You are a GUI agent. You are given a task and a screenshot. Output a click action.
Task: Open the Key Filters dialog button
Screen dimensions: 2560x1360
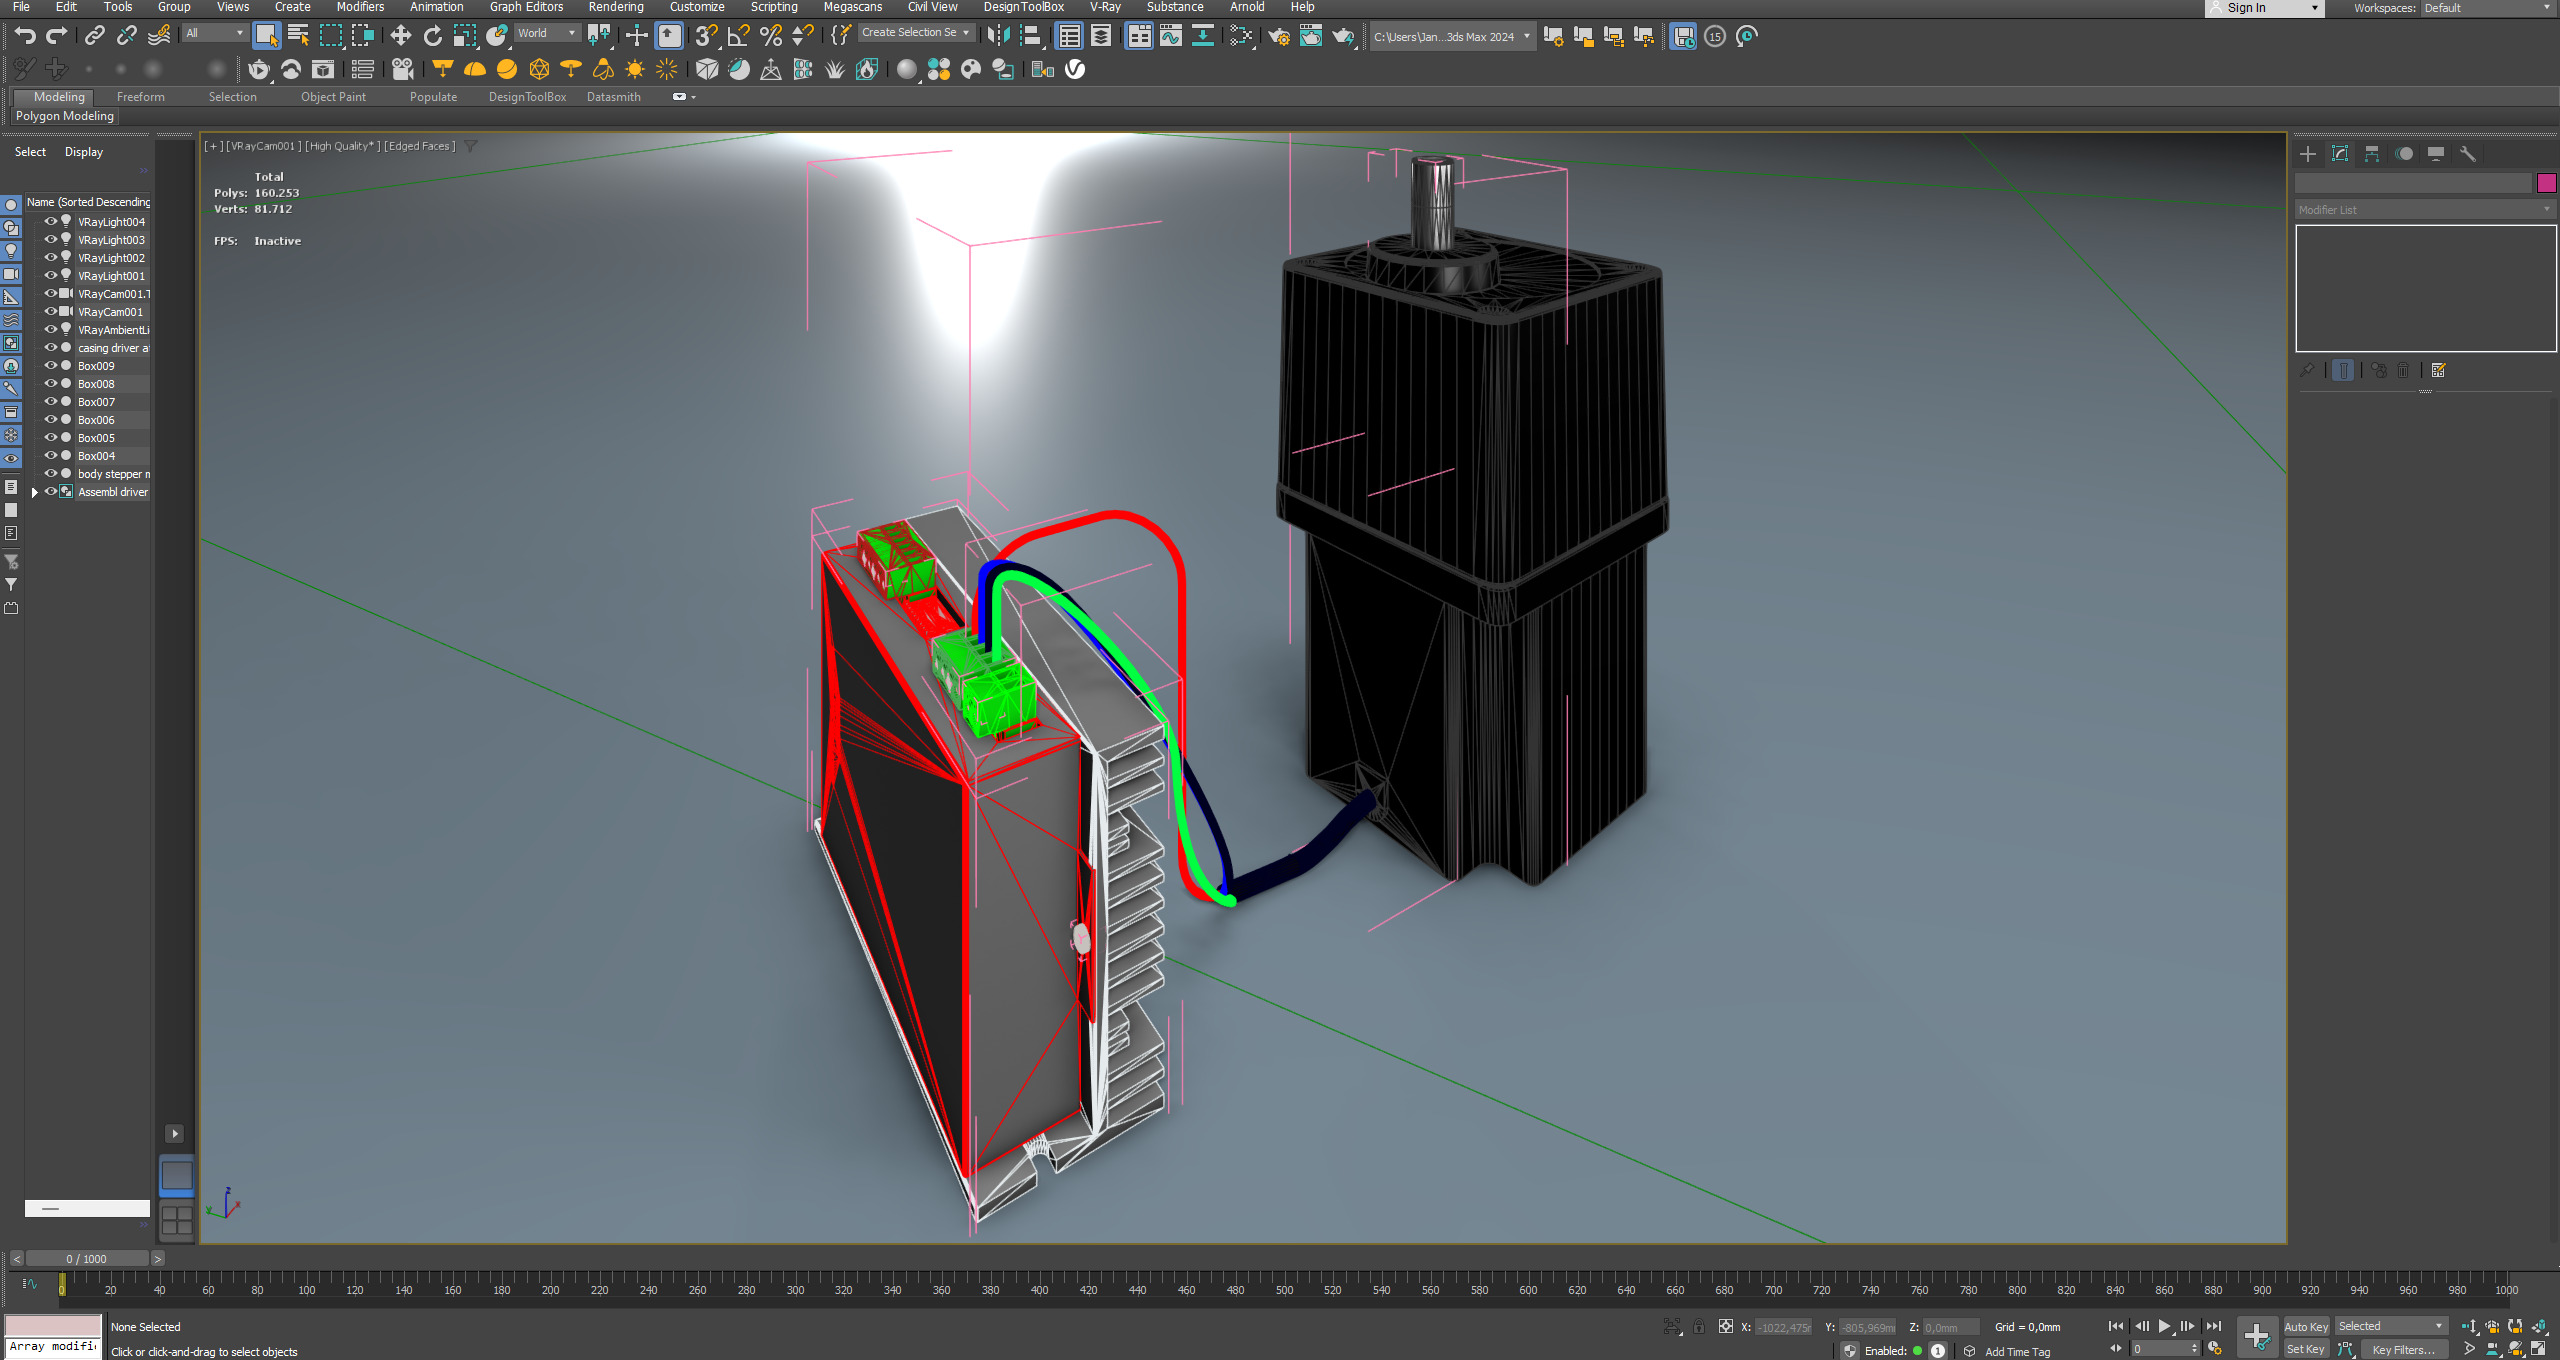pyautogui.click(x=2404, y=1350)
